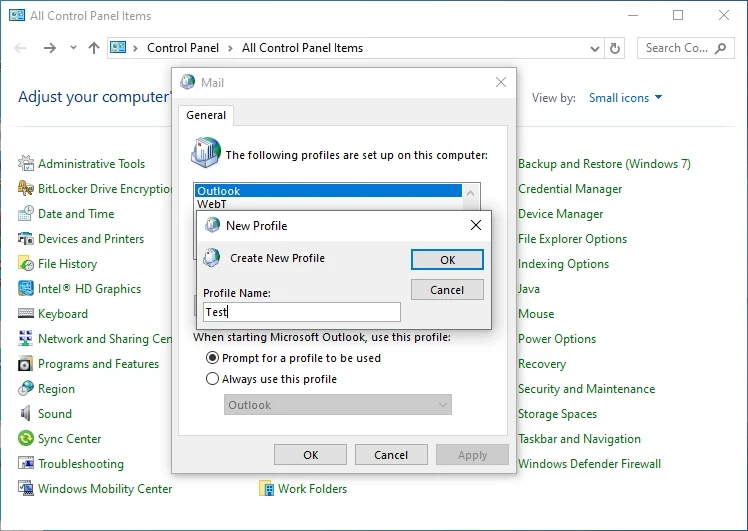Click Control Panel breadcrumb item
This screenshot has width=748, height=531.
coord(183,48)
